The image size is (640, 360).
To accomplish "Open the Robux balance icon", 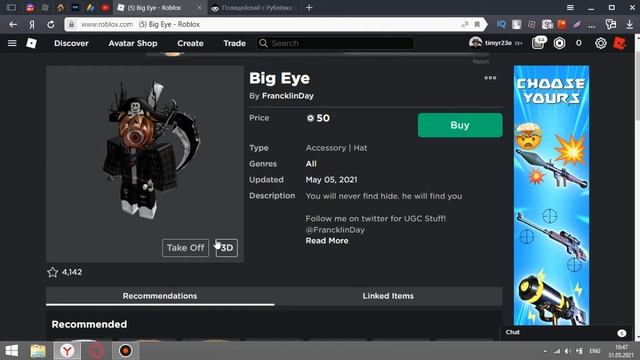I will [560, 43].
